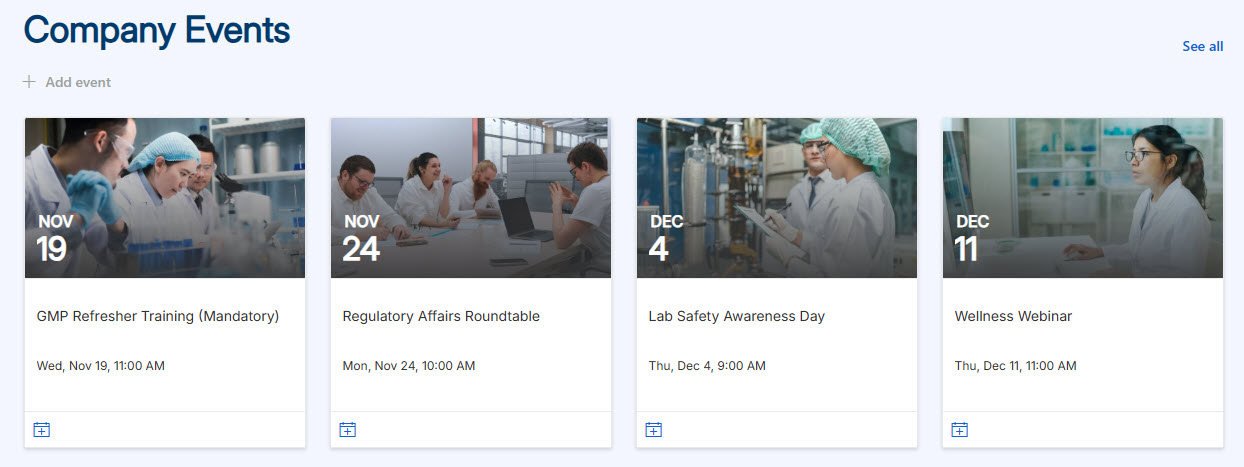Image resolution: width=1244 pixels, height=467 pixels.
Task: Open the Wellness Webinar event title
Action: tap(1013, 316)
